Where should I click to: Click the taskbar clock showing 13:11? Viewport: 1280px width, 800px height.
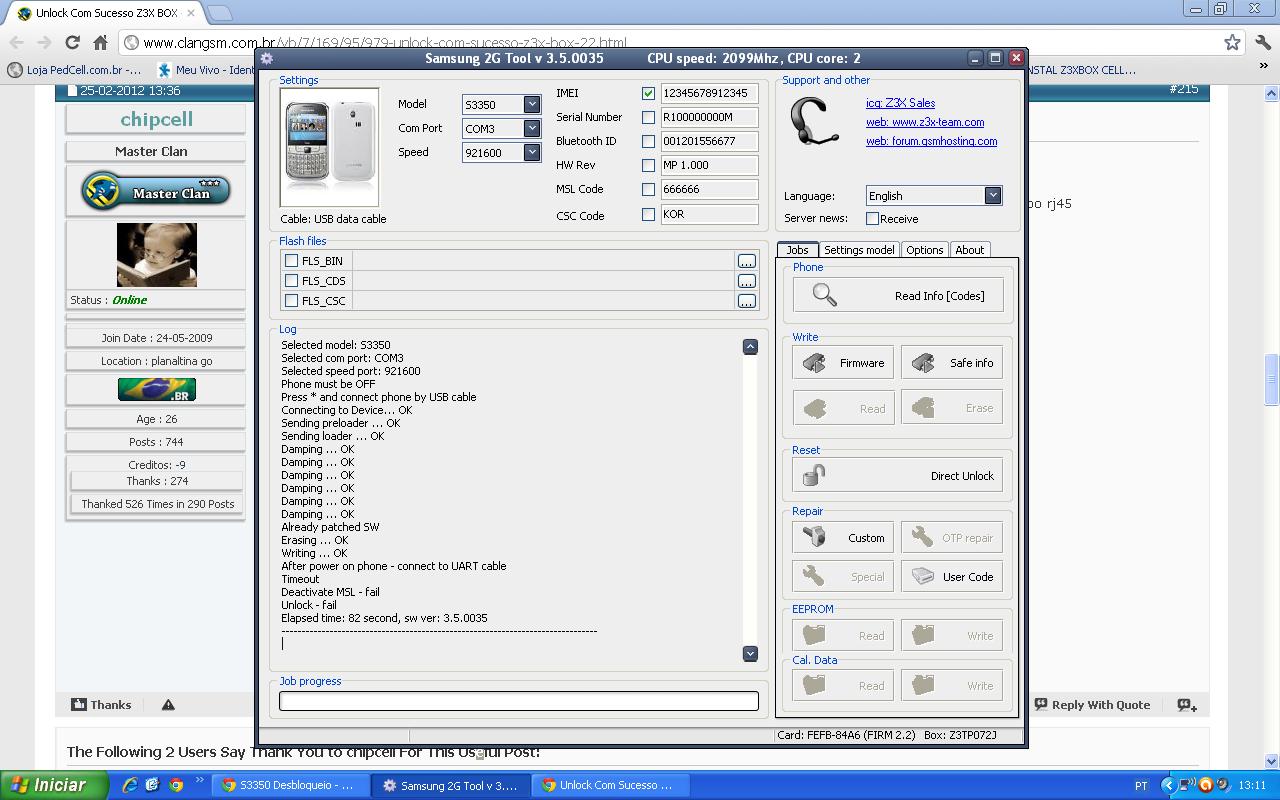[1252, 785]
